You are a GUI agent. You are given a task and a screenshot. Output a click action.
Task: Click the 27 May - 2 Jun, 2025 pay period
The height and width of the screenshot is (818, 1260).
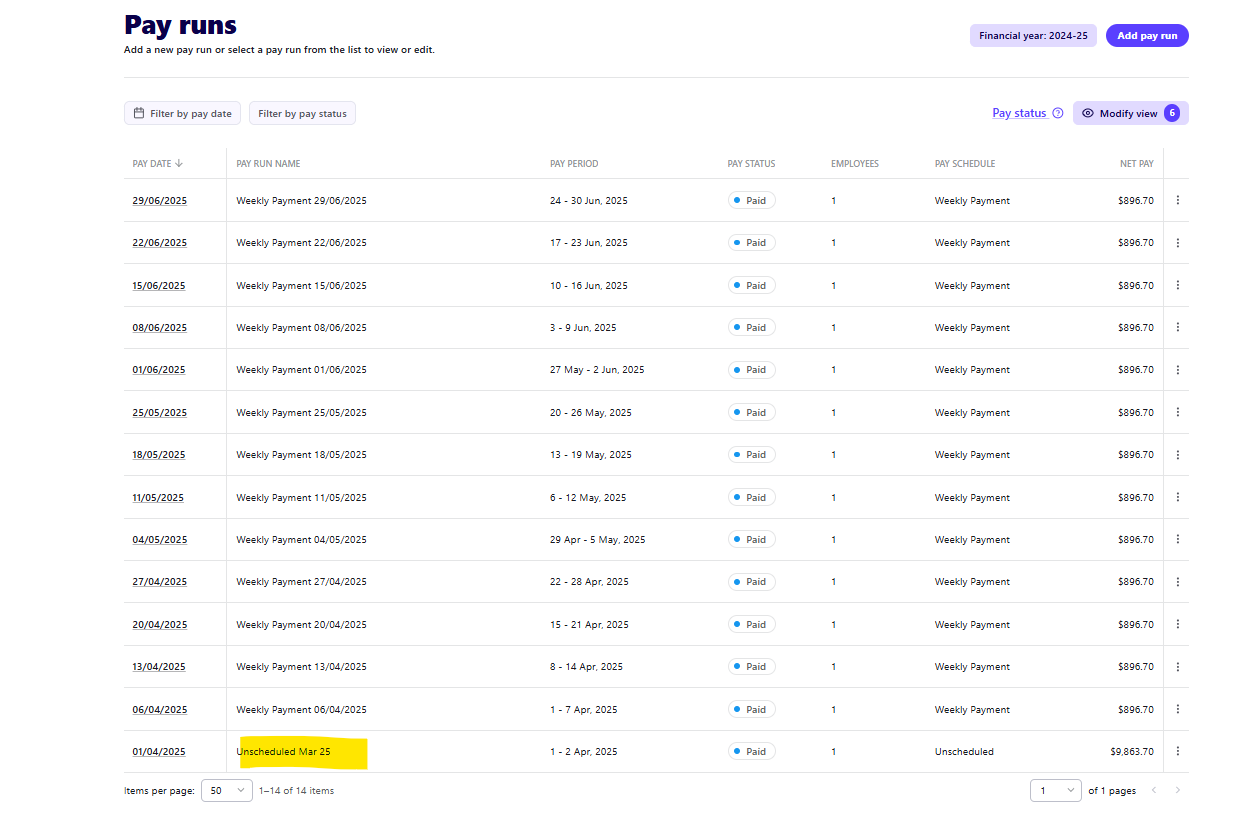point(597,370)
